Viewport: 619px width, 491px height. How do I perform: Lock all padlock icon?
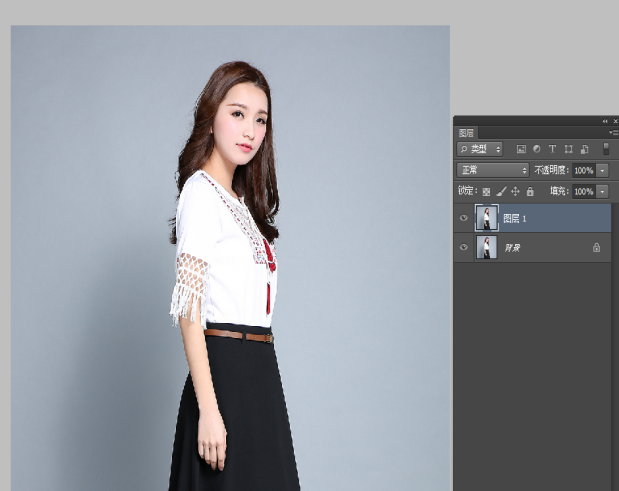[x=530, y=191]
